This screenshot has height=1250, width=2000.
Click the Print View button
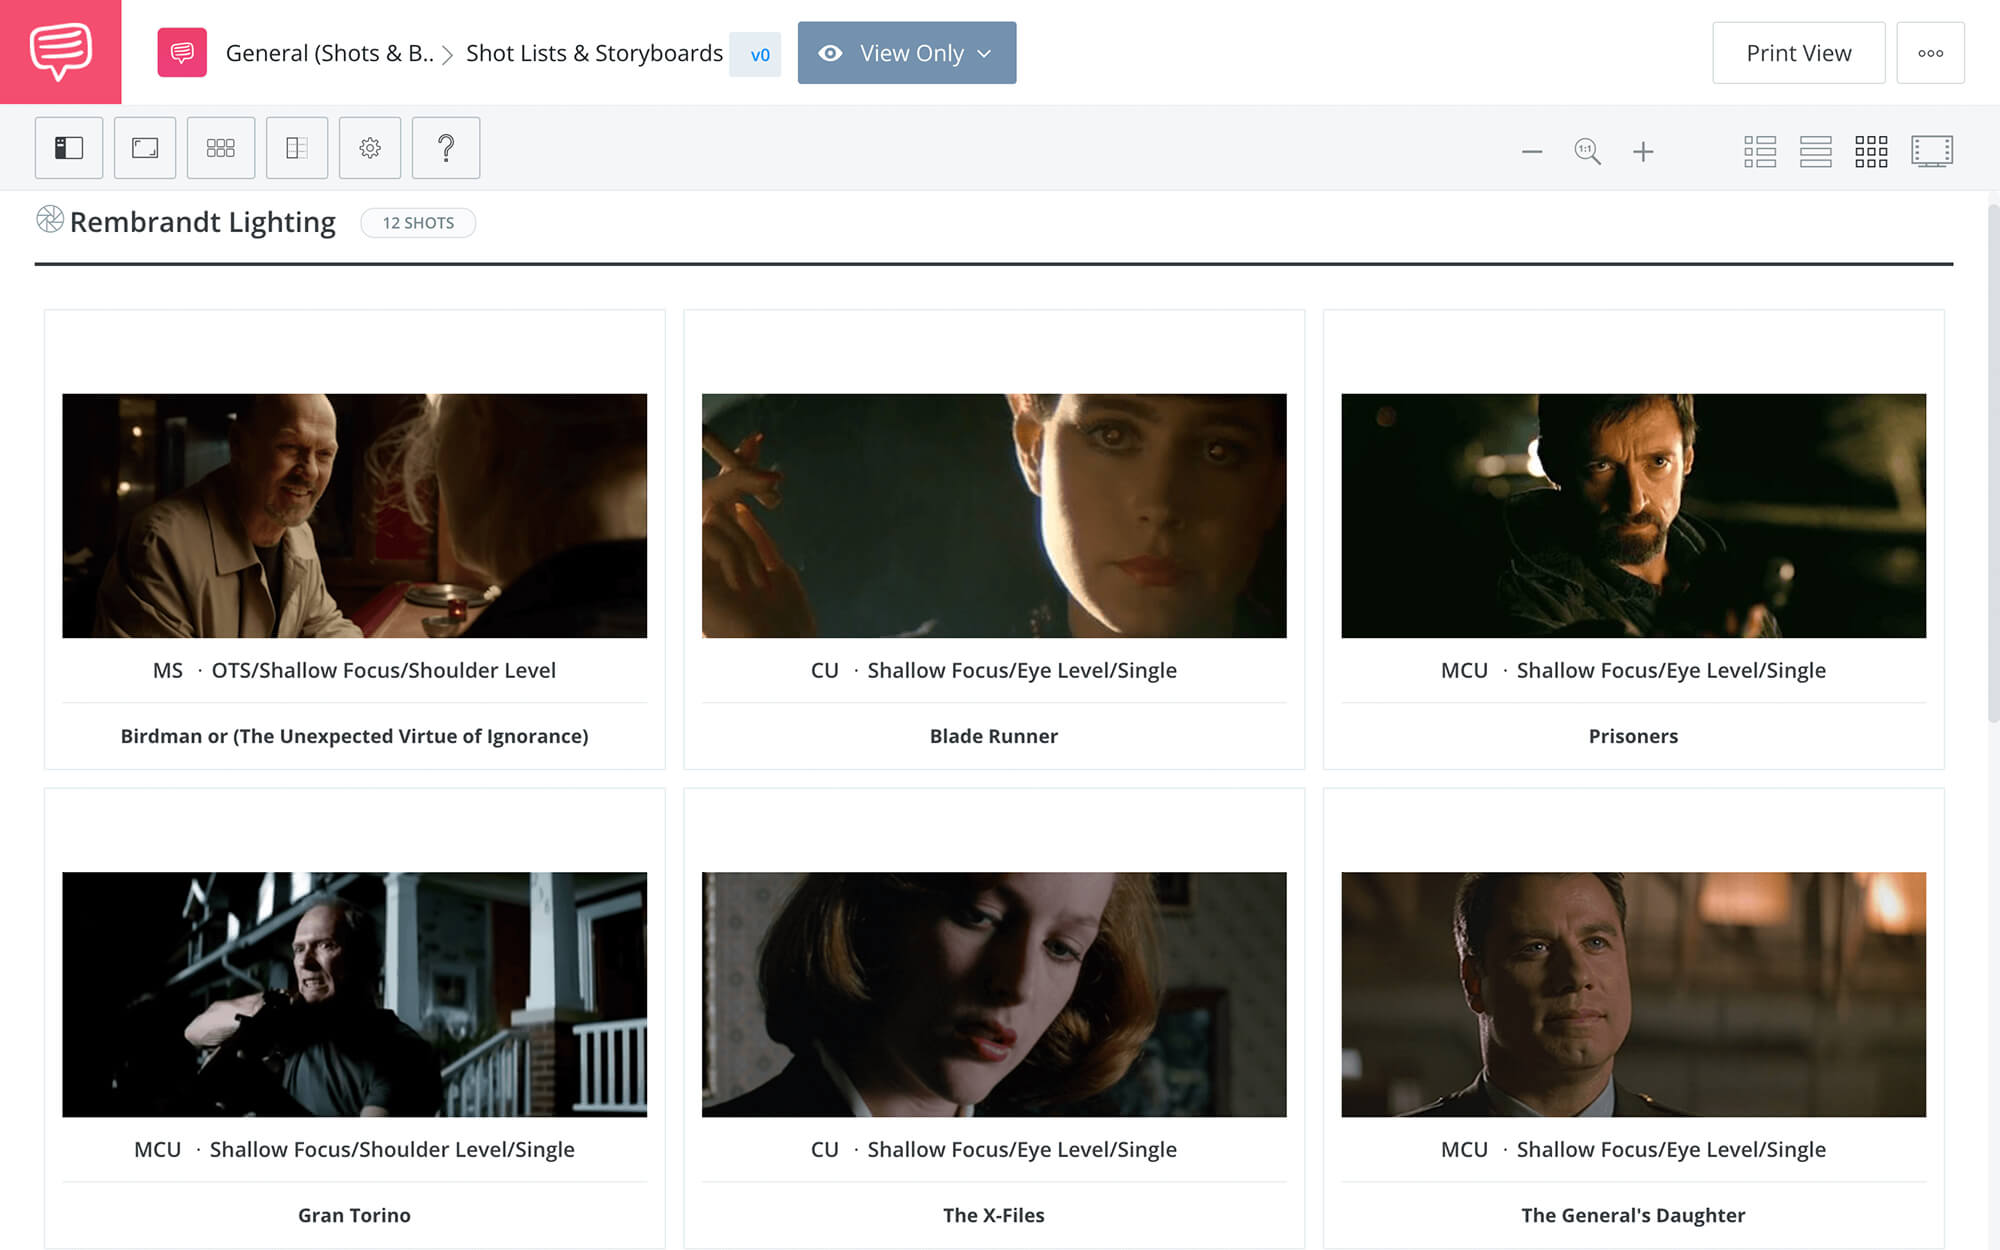(x=1798, y=53)
